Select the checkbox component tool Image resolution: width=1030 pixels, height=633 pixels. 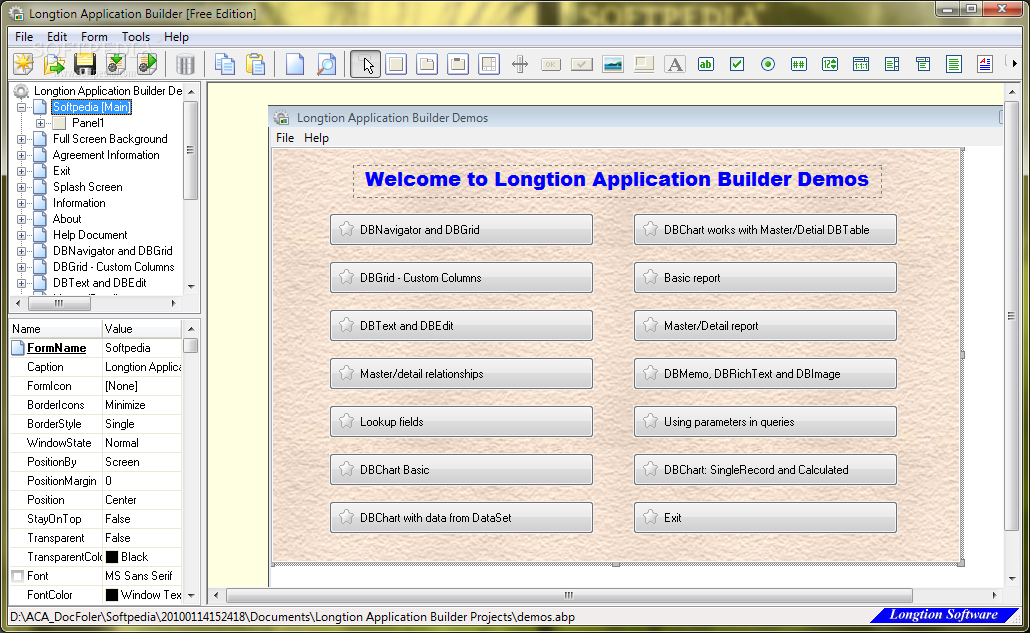[x=736, y=64]
